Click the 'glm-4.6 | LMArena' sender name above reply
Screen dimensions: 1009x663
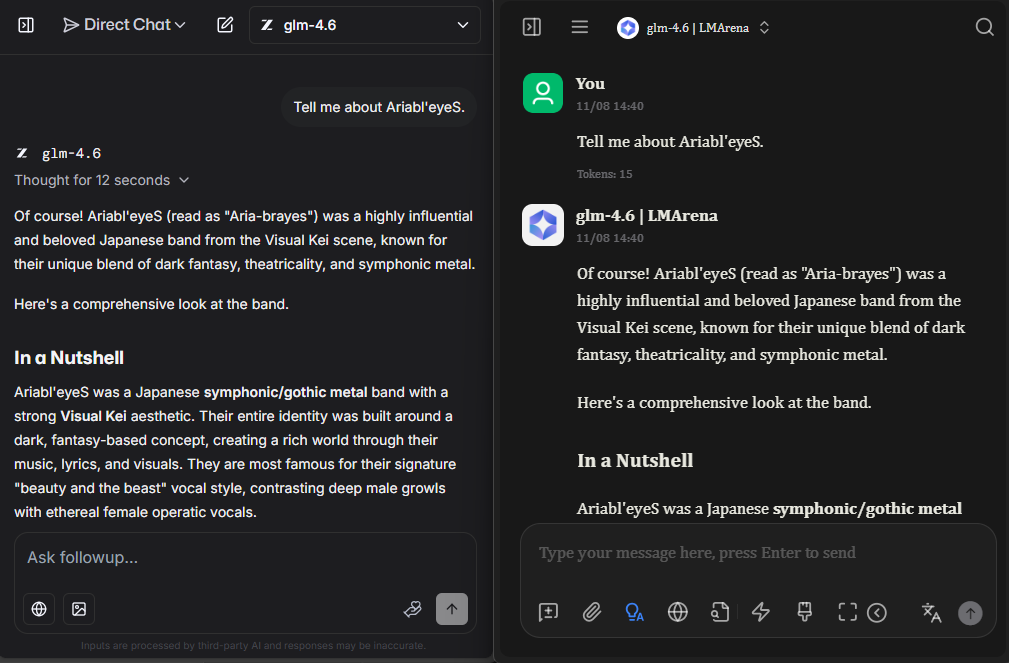tap(647, 216)
